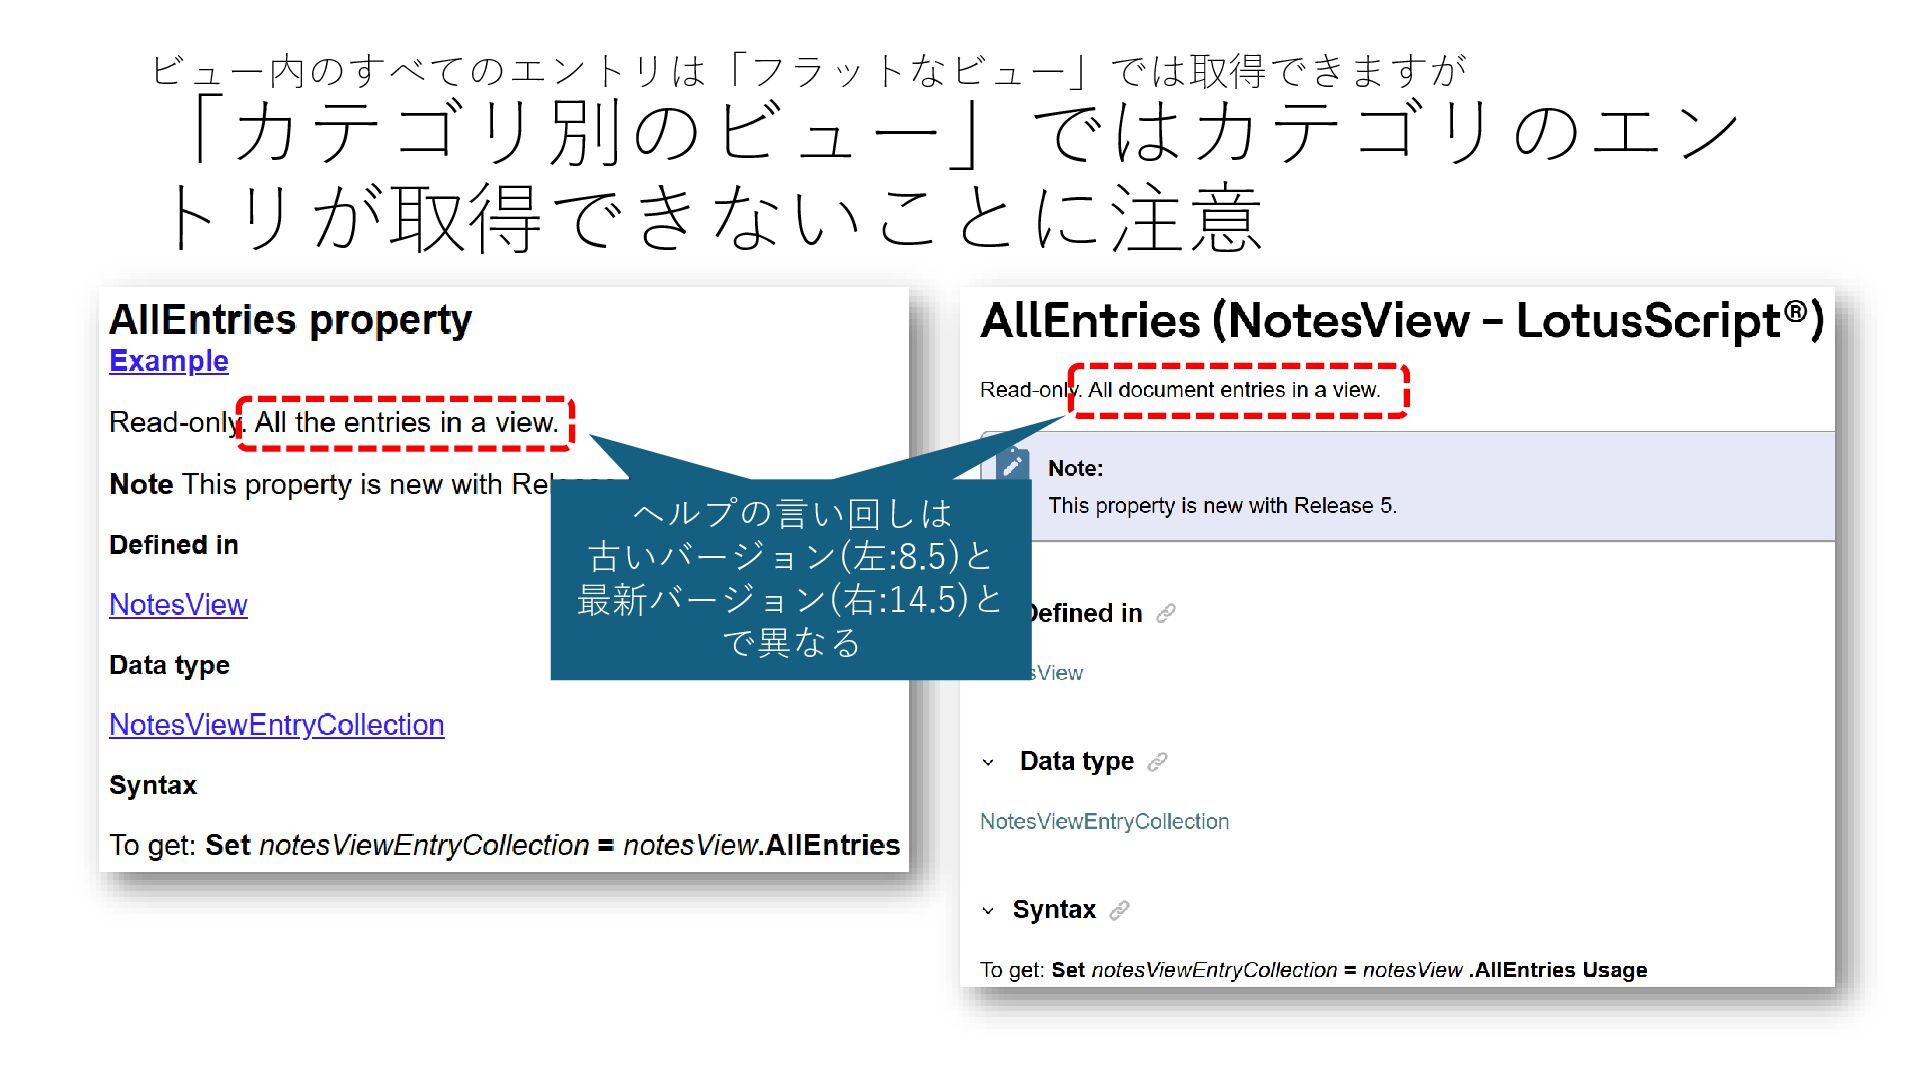This screenshot has height=1080, width=1920.
Task: Click the pencil Note icon
Action: [1012, 465]
